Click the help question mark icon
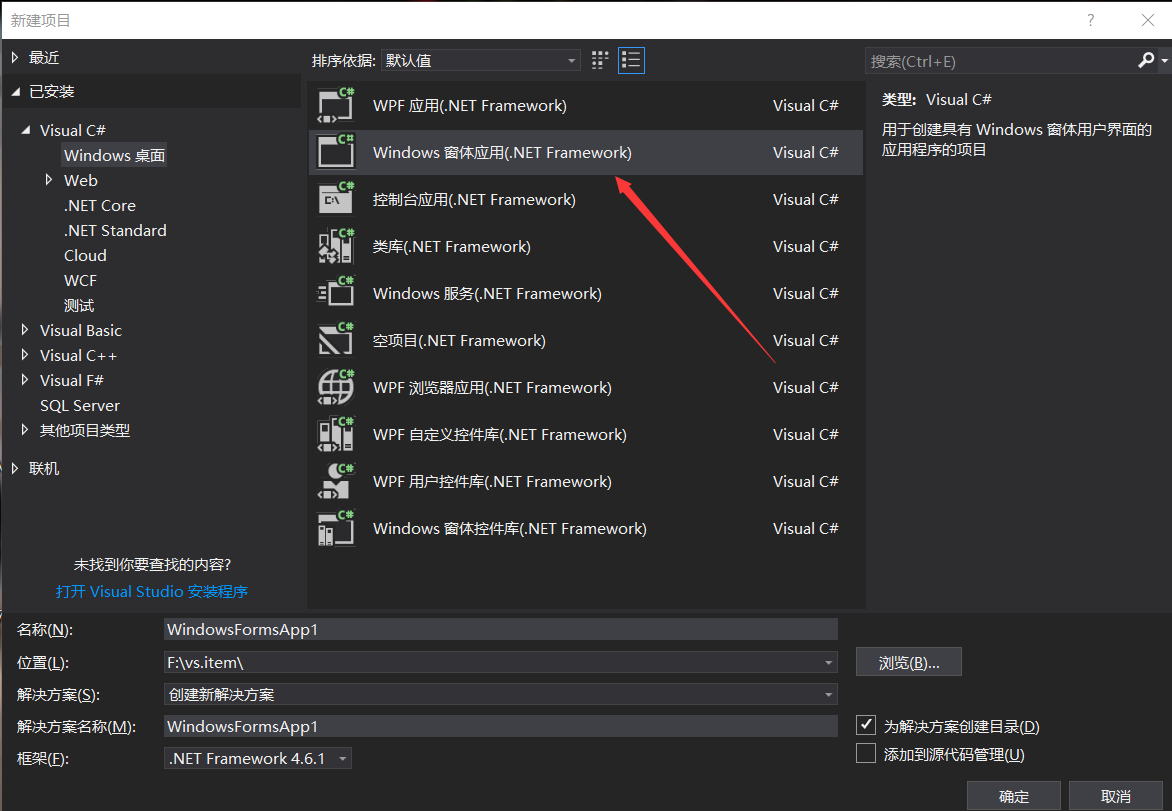1172x811 pixels. click(1091, 20)
